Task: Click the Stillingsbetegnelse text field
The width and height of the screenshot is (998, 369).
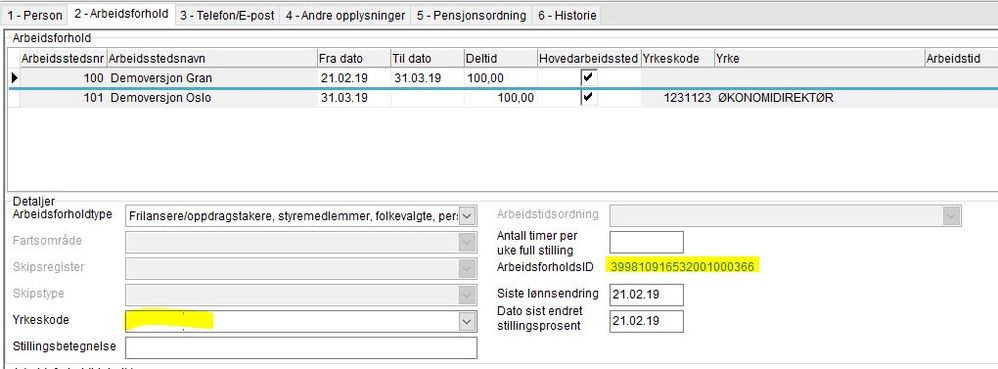Action: click(301, 348)
